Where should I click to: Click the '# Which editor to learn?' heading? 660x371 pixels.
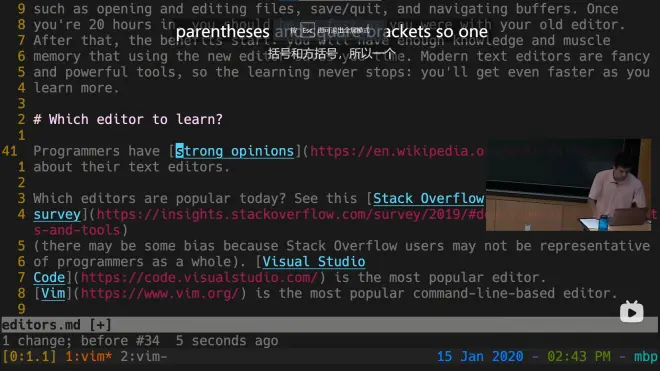[128, 120]
